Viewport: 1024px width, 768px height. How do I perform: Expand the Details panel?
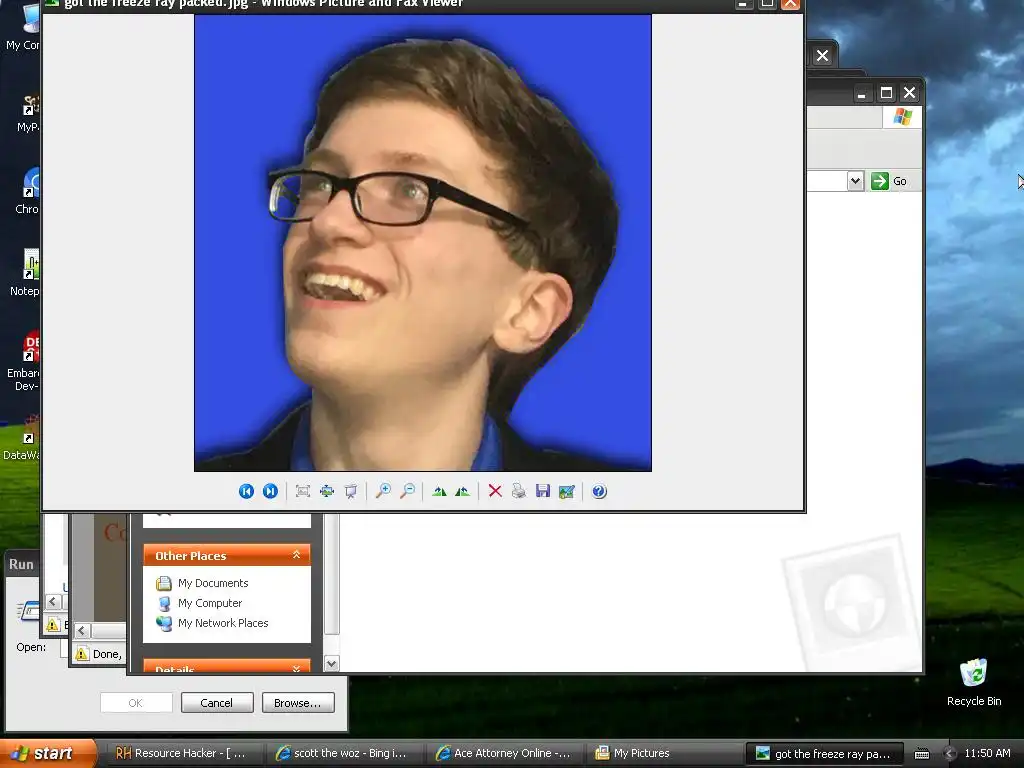(296, 669)
